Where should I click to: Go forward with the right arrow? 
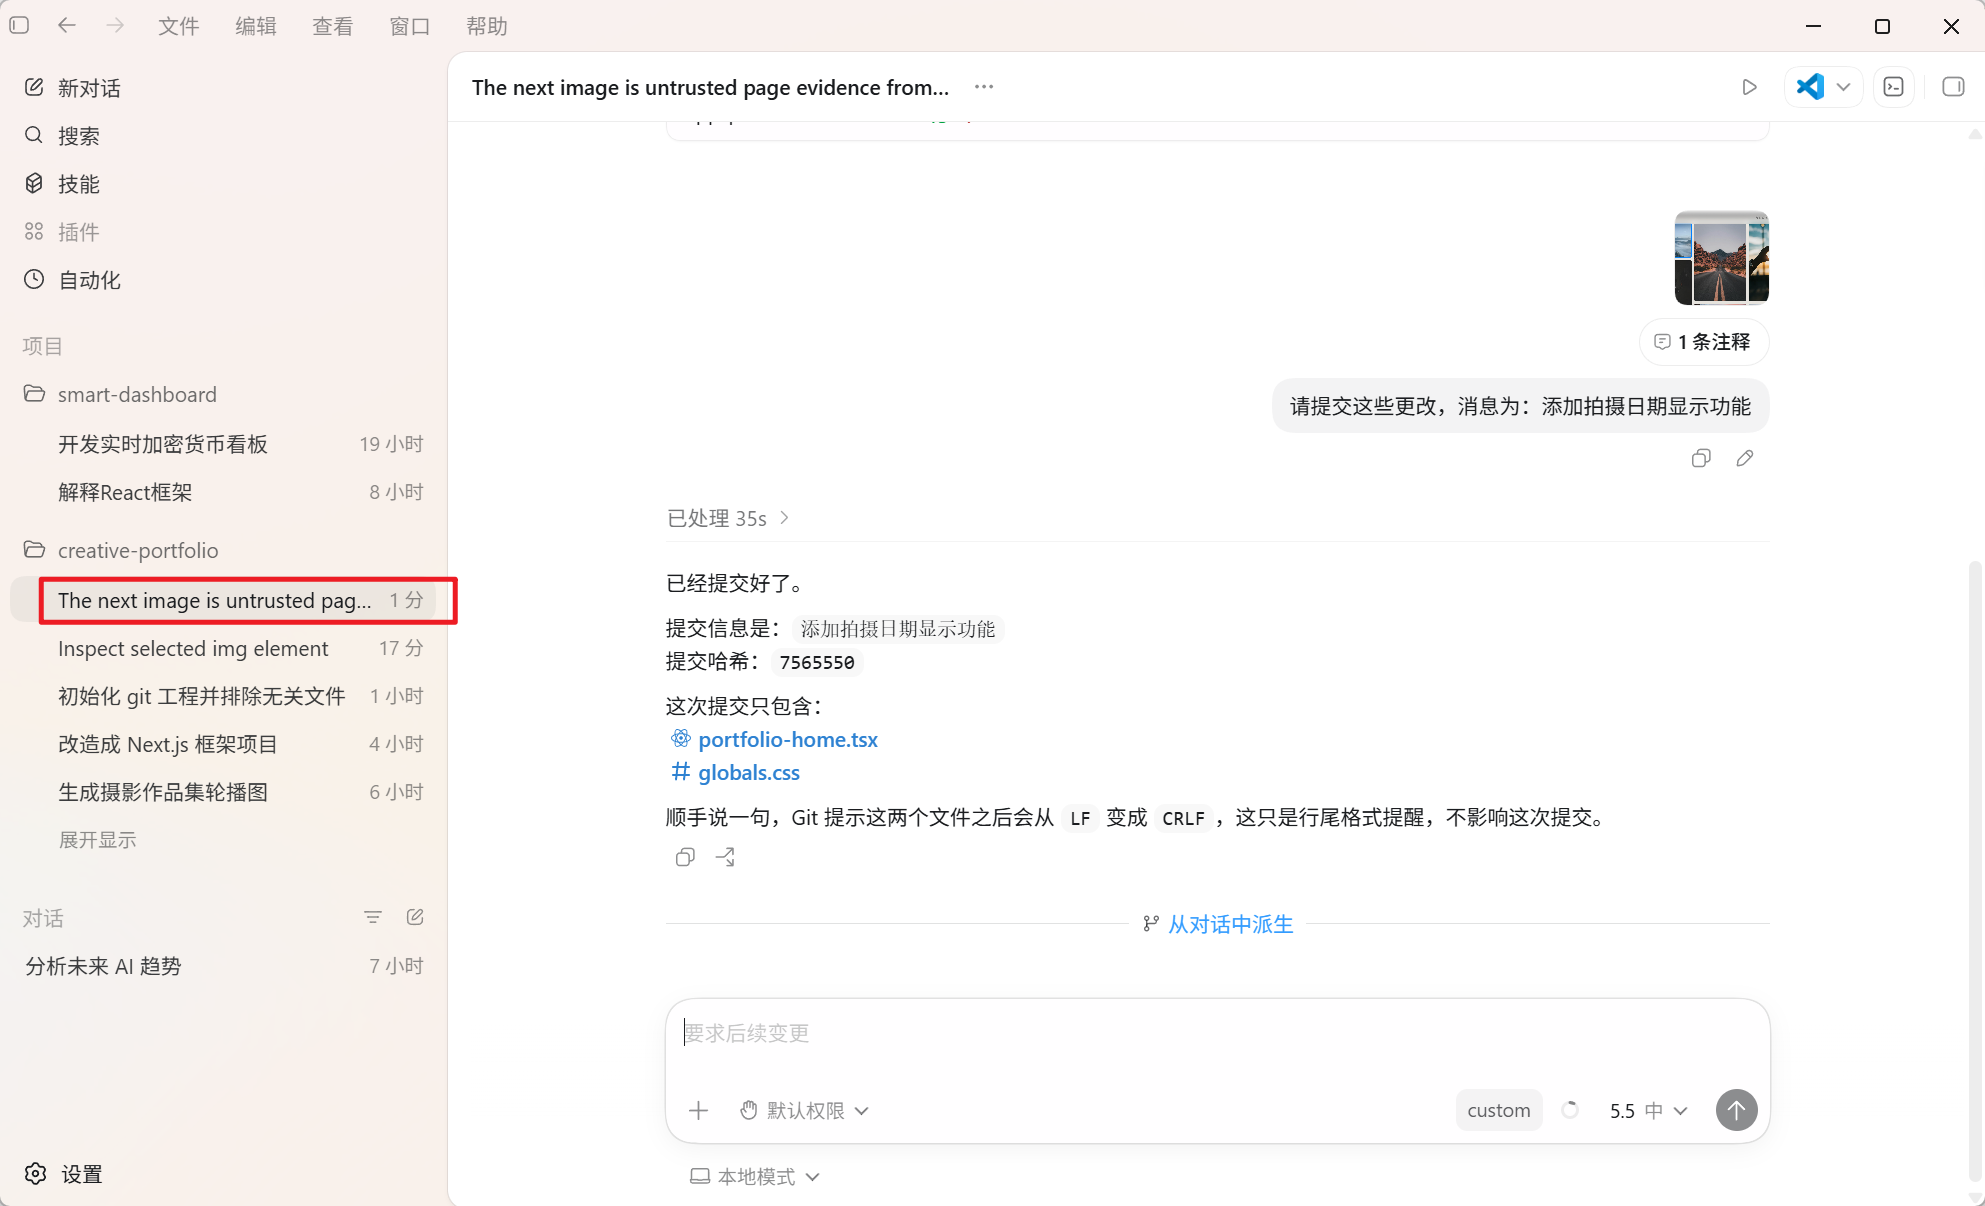[115, 25]
